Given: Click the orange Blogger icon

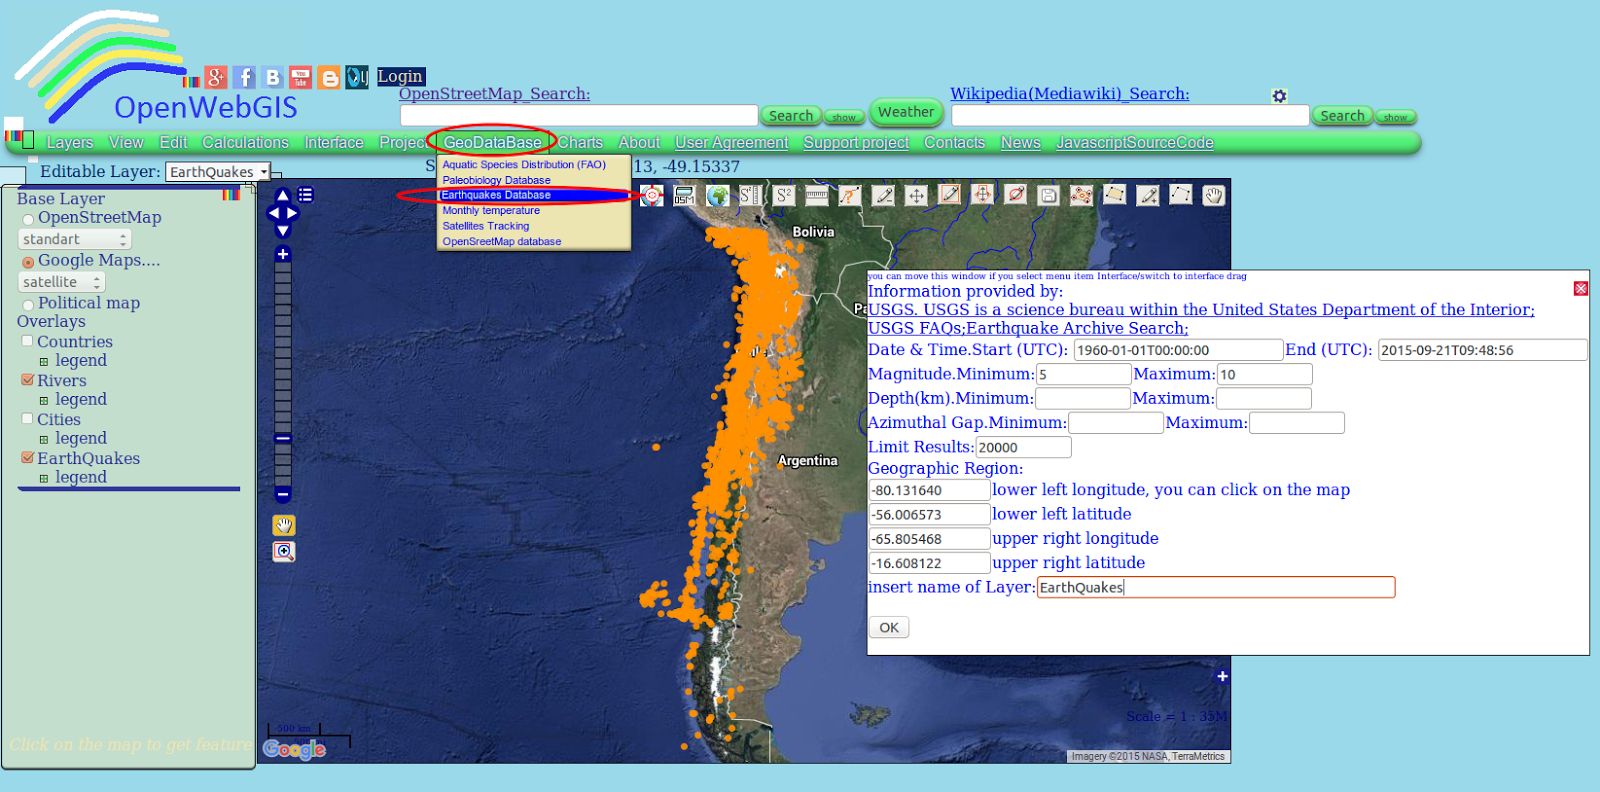Looking at the screenshot, I should tap(329, 77).
